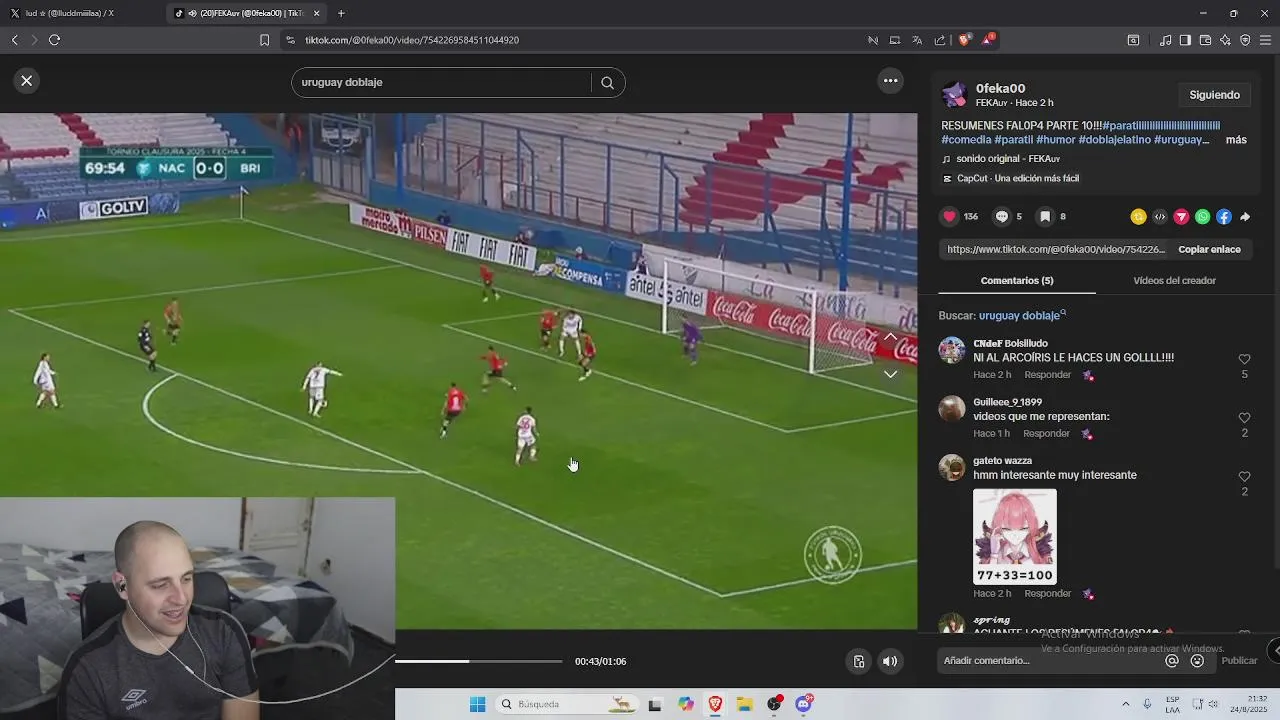Repost the video with the yellow repost icon
Screen dimensions: 1280x720
coord(1138,217)
